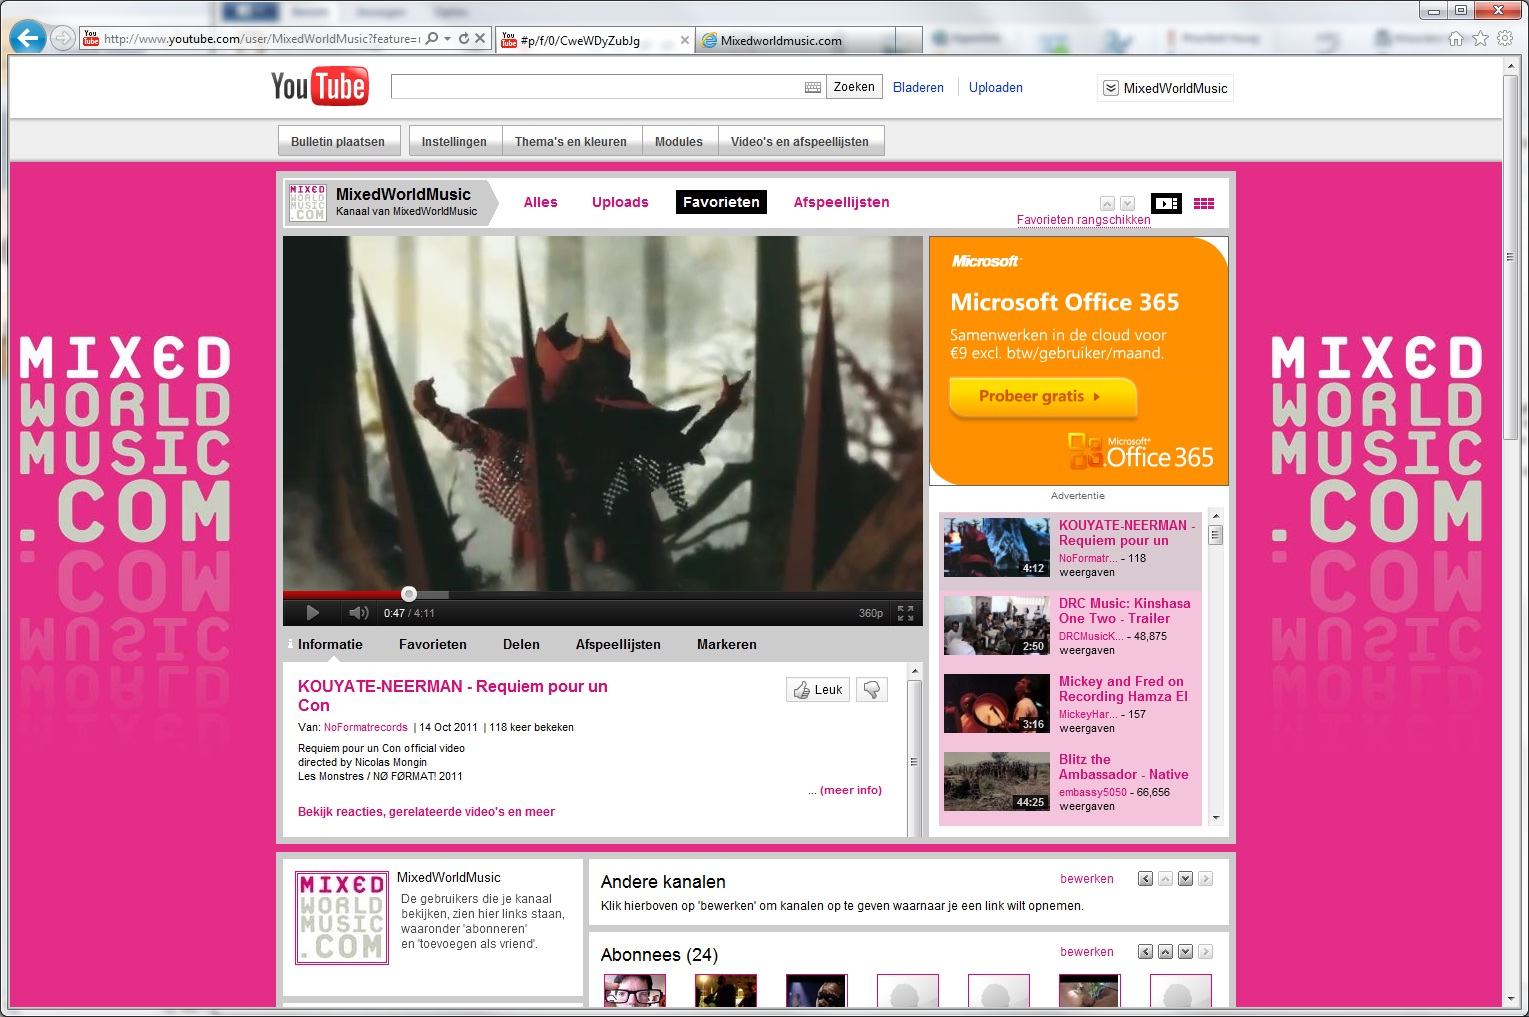Click Bekijk reacties, gerelateerde video's en meer
This screenshot has width=1529, height=1017.
pos(426,812)
